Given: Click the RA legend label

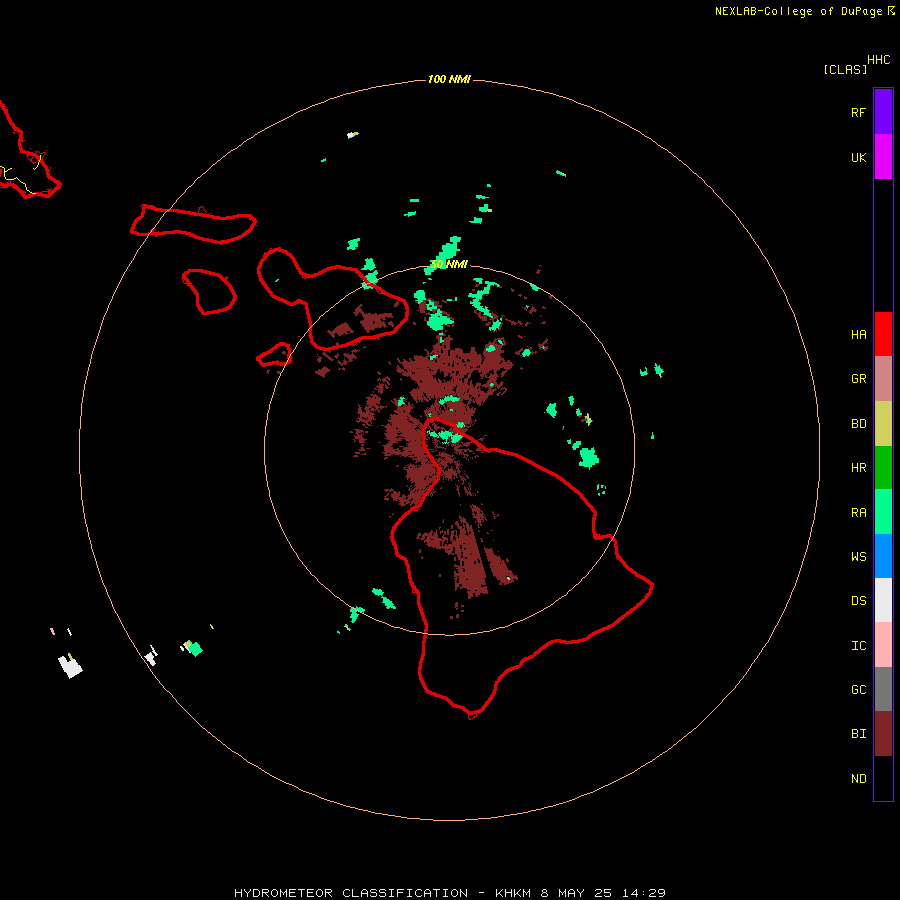Looking at the screenshot, I should tap(858, 513).
